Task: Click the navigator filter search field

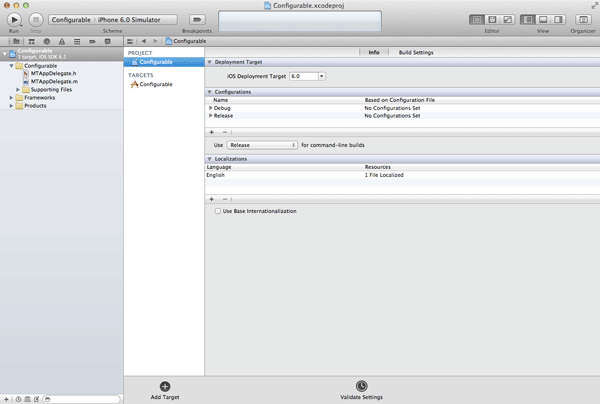Action: (82, 399)
